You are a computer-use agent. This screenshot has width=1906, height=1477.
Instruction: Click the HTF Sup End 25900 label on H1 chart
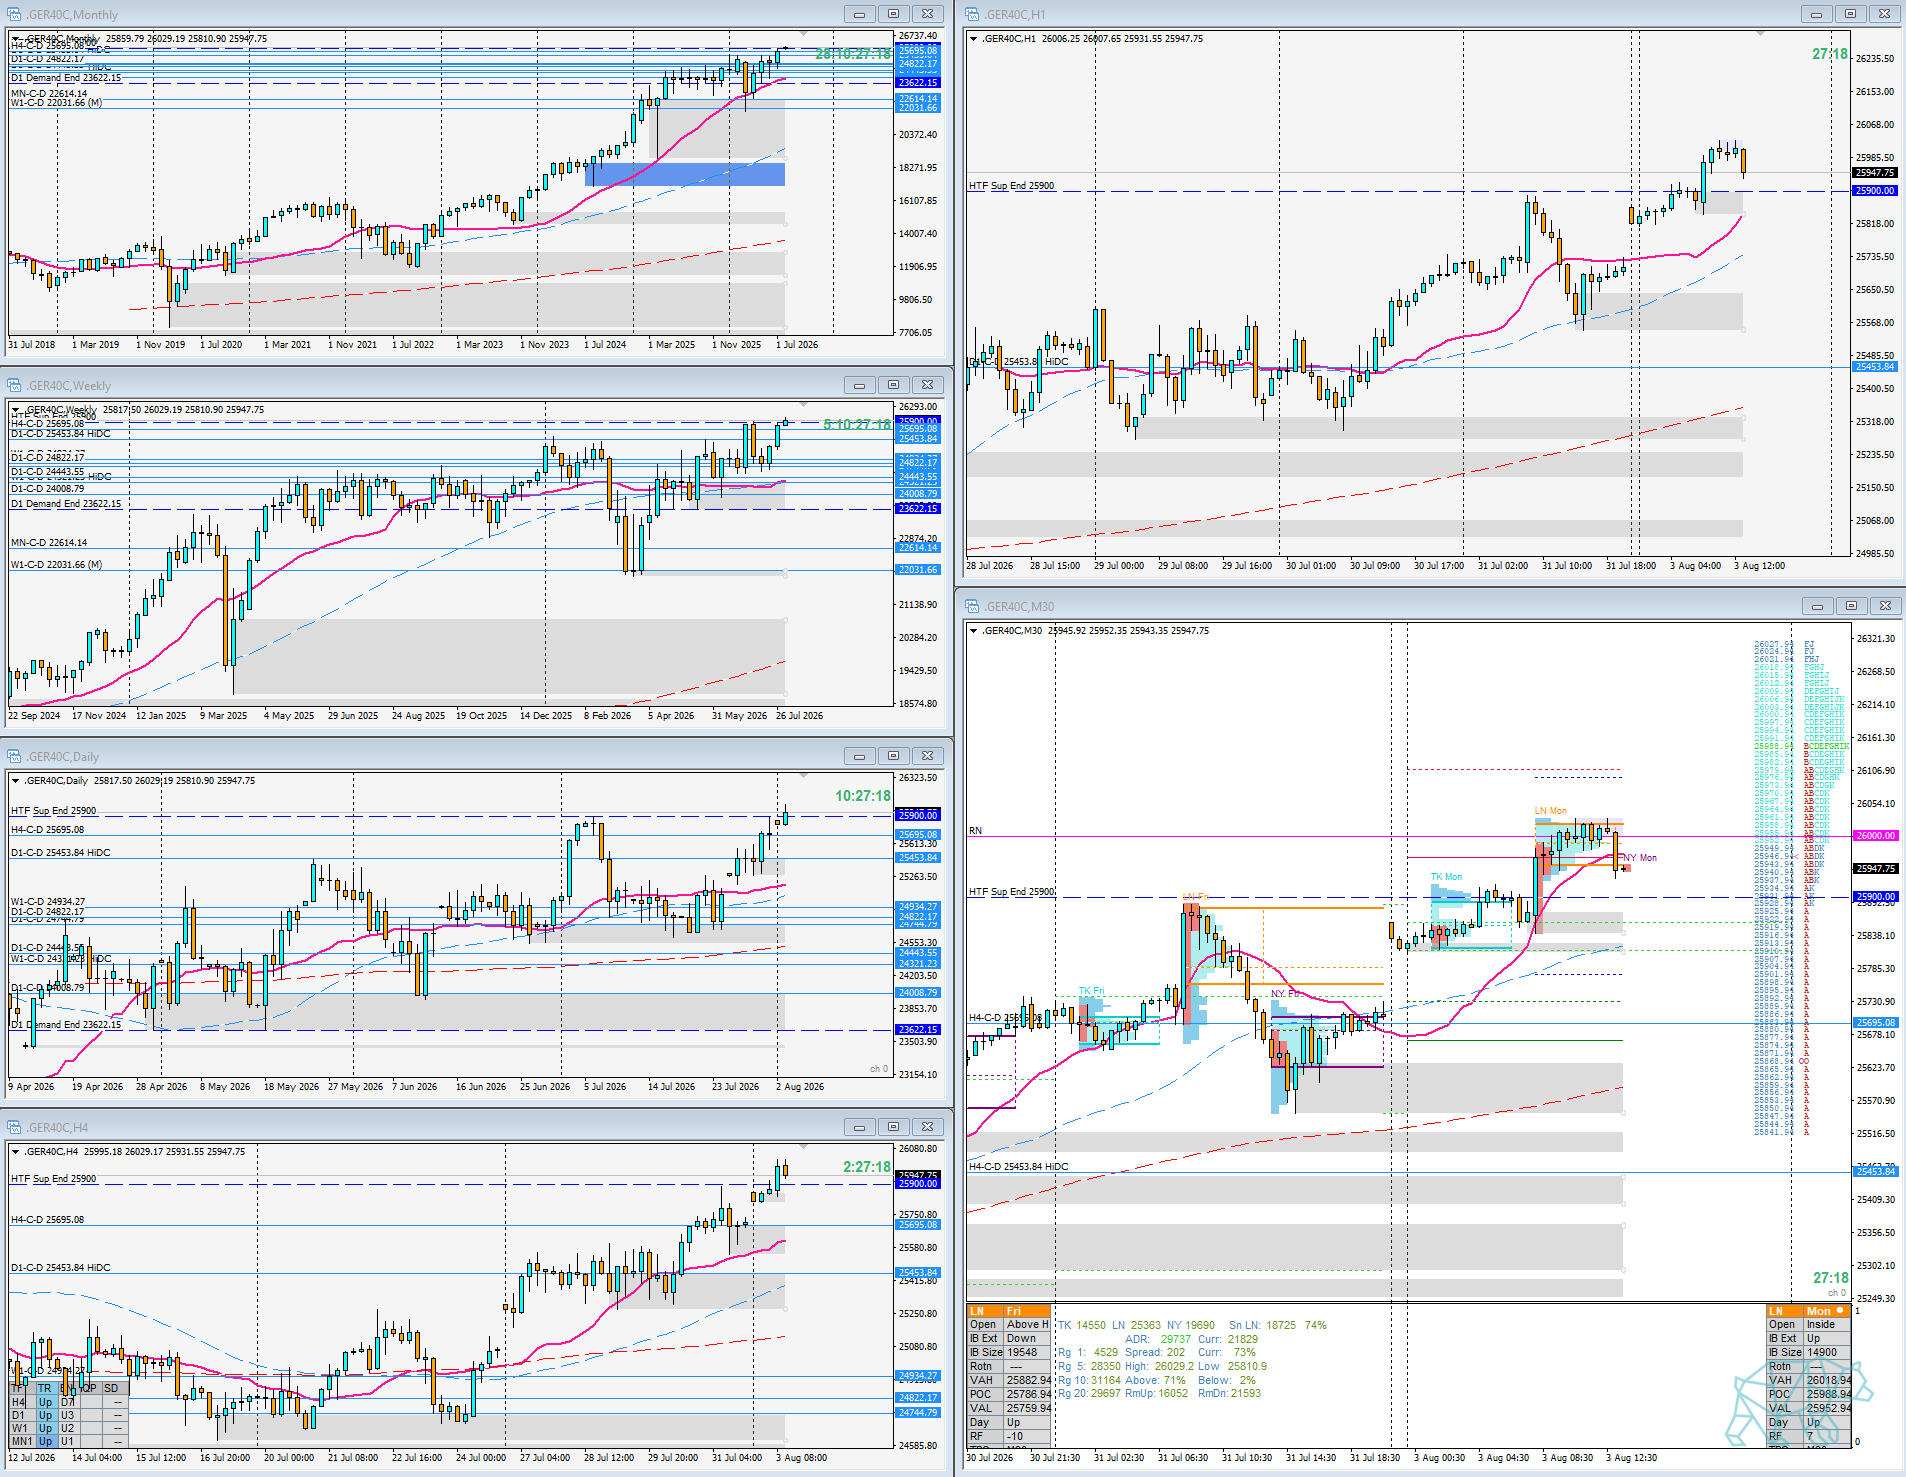click(x=1011, y=186)
